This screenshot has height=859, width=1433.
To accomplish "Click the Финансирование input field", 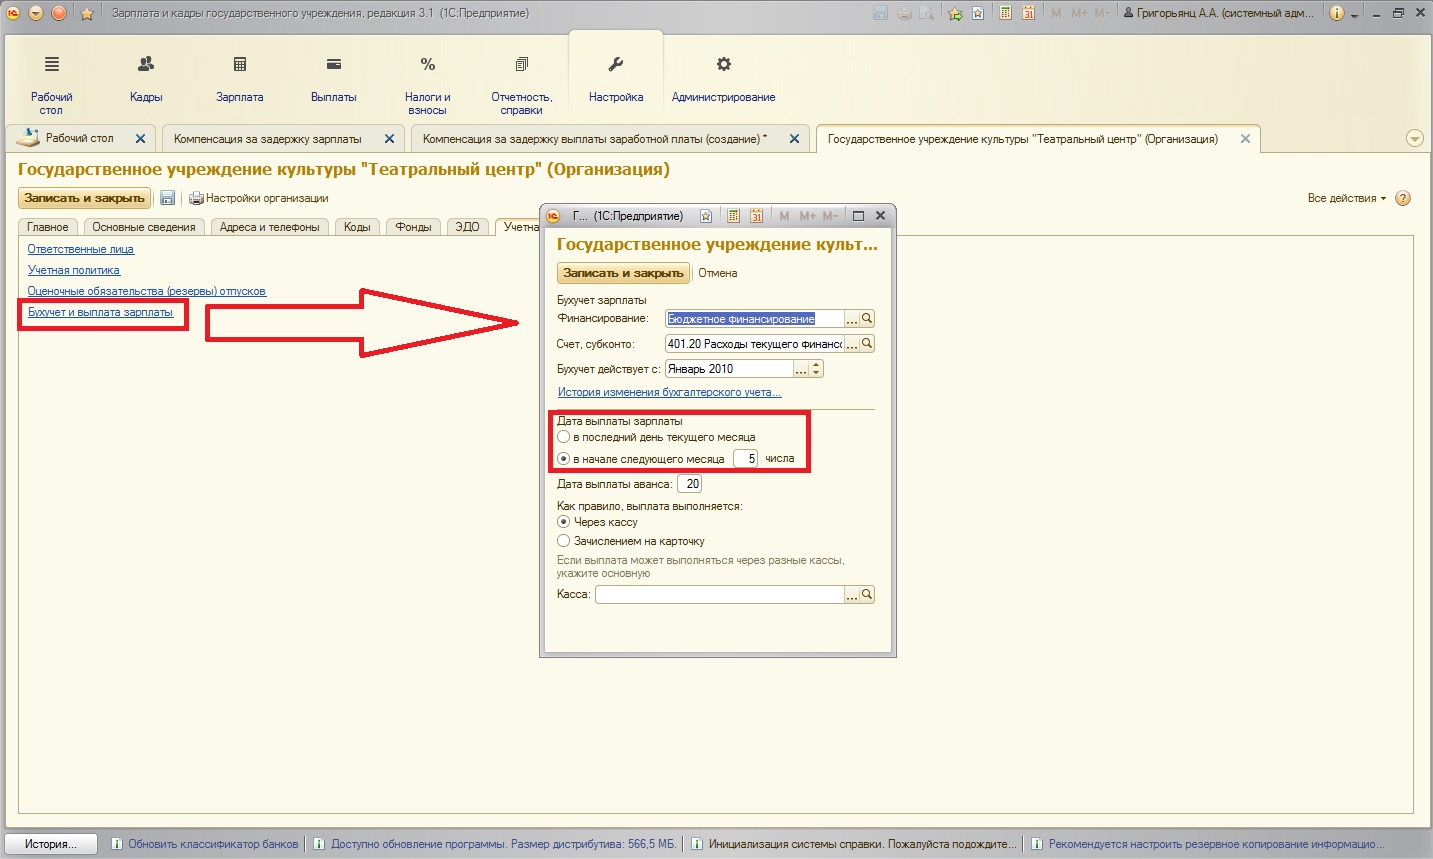I will click(755, 318).
